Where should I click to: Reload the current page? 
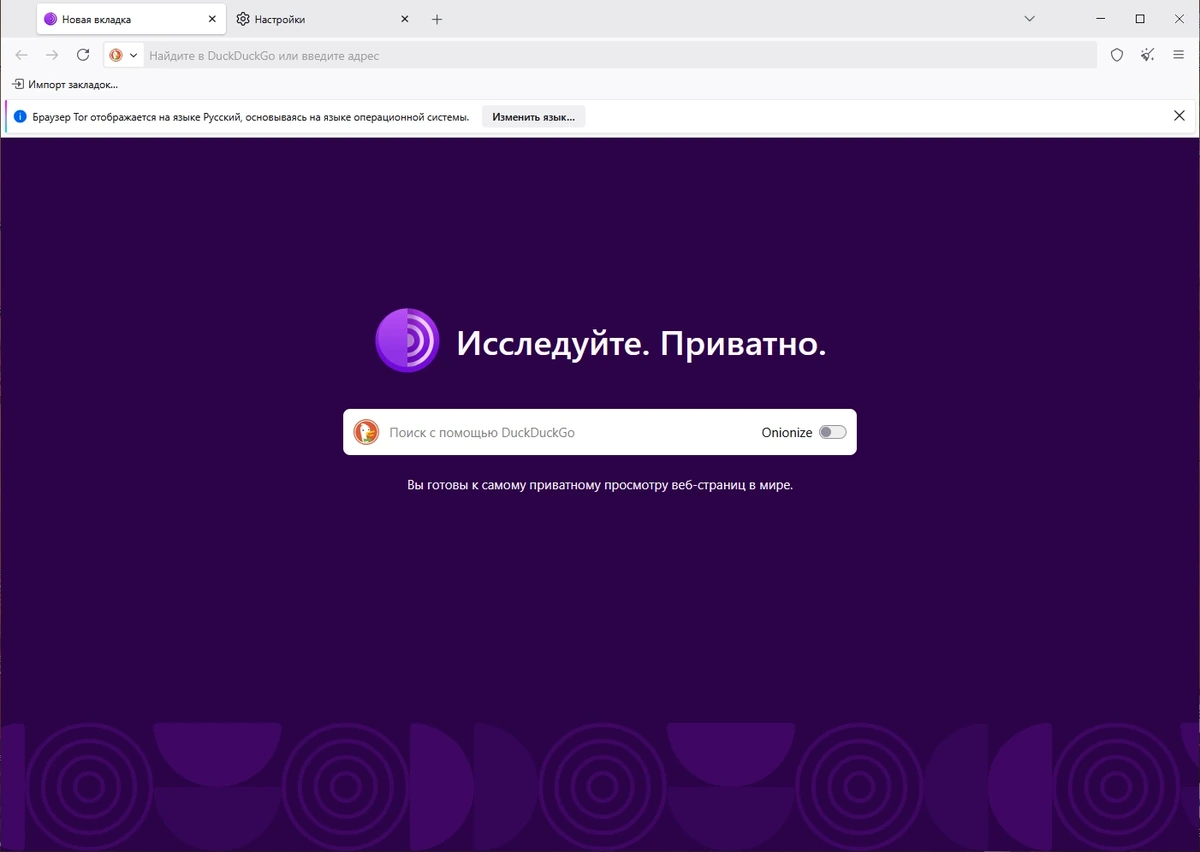(x=83, y=55)
